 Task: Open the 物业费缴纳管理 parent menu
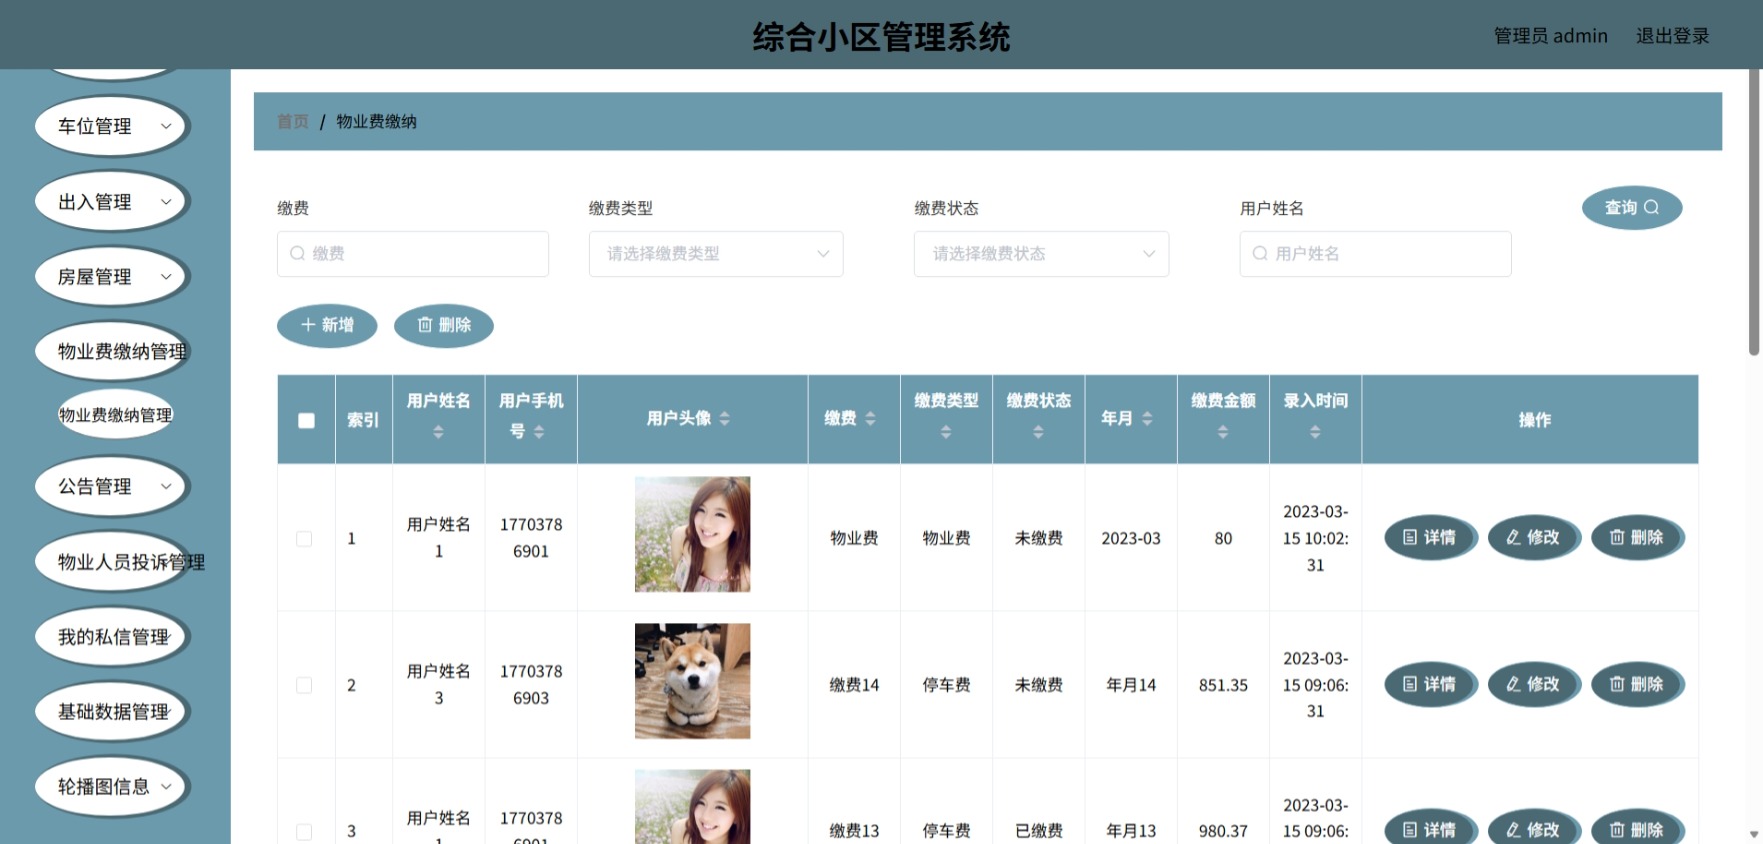click(112, 352)
